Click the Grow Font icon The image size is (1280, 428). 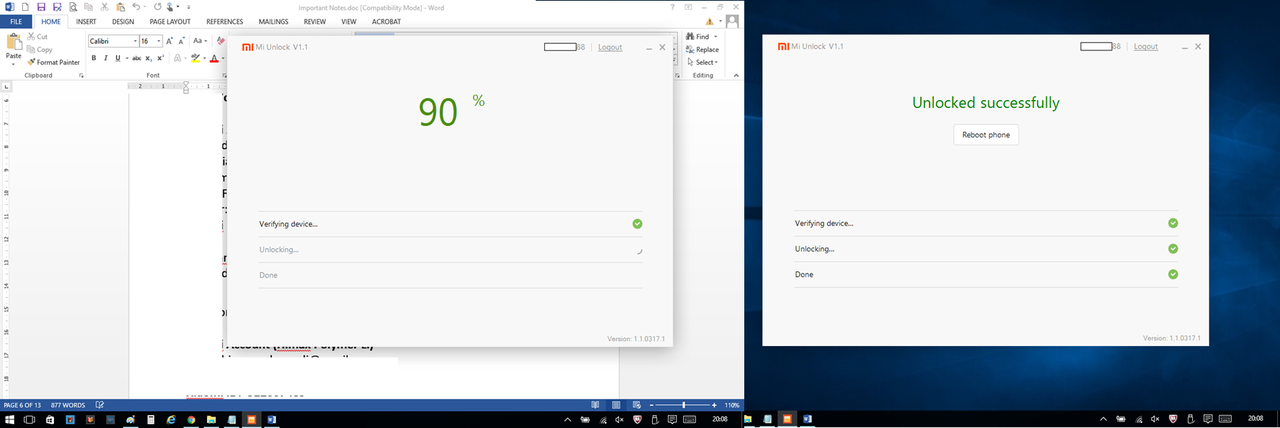[170, 41]
